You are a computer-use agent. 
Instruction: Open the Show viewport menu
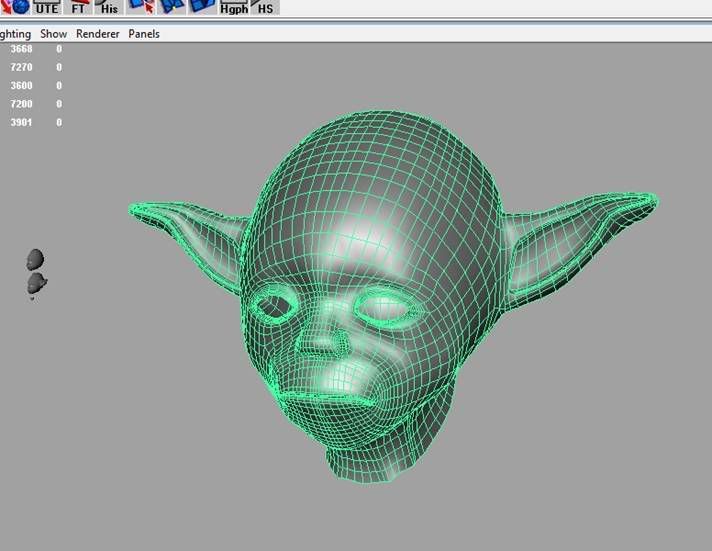click(54, 34)
